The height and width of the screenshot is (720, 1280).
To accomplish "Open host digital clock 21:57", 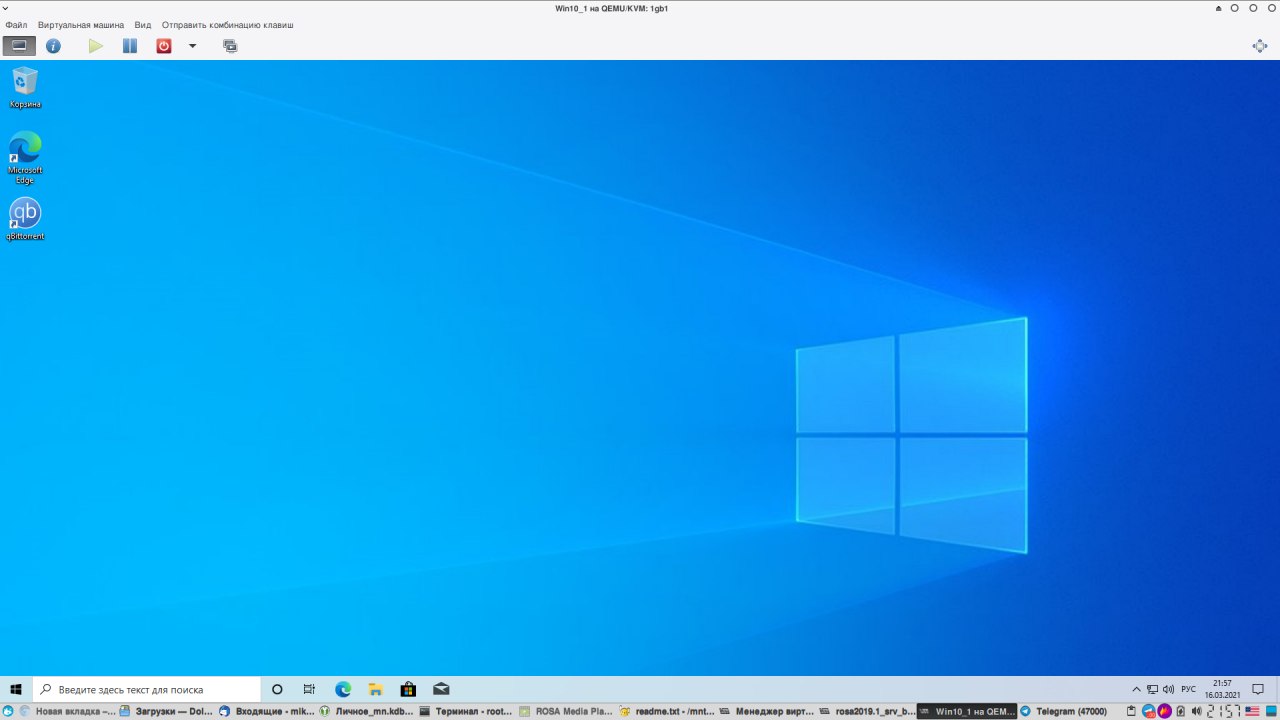I will (x=1224, y=711).
